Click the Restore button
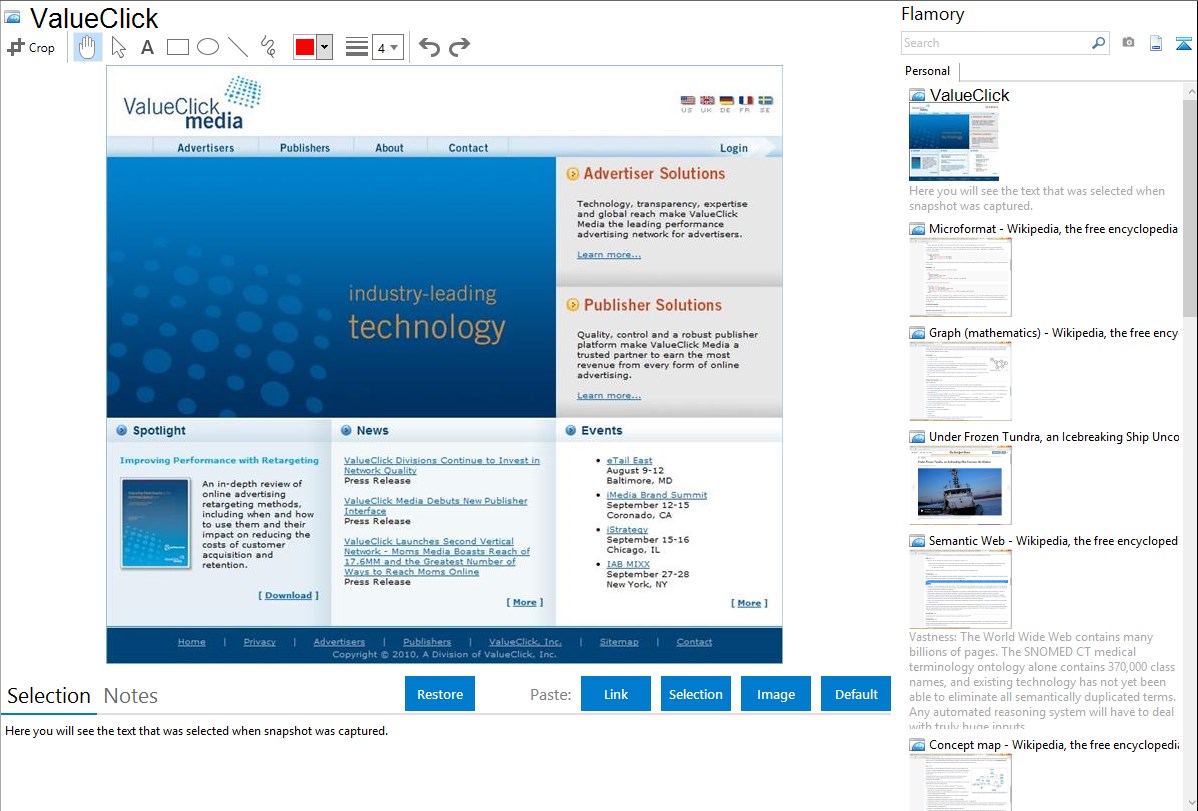 point(440,694)
